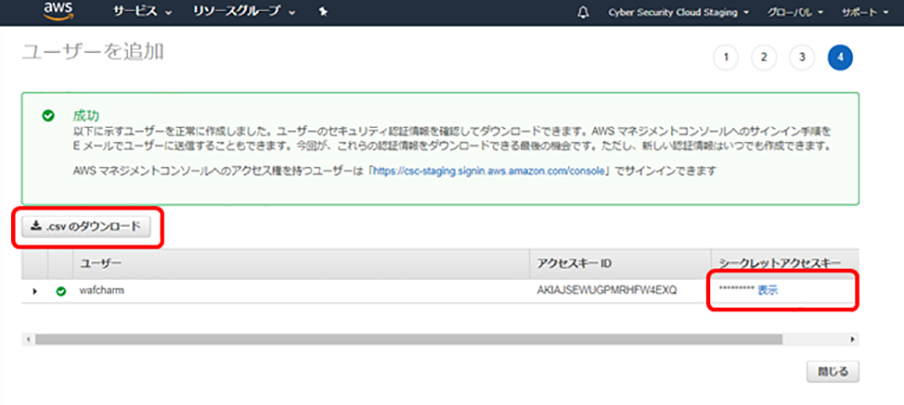This screenshot has height=405, width=904.
Task: Open Cyber Security Cloud Staging account menu
Action: click(678, 12)
